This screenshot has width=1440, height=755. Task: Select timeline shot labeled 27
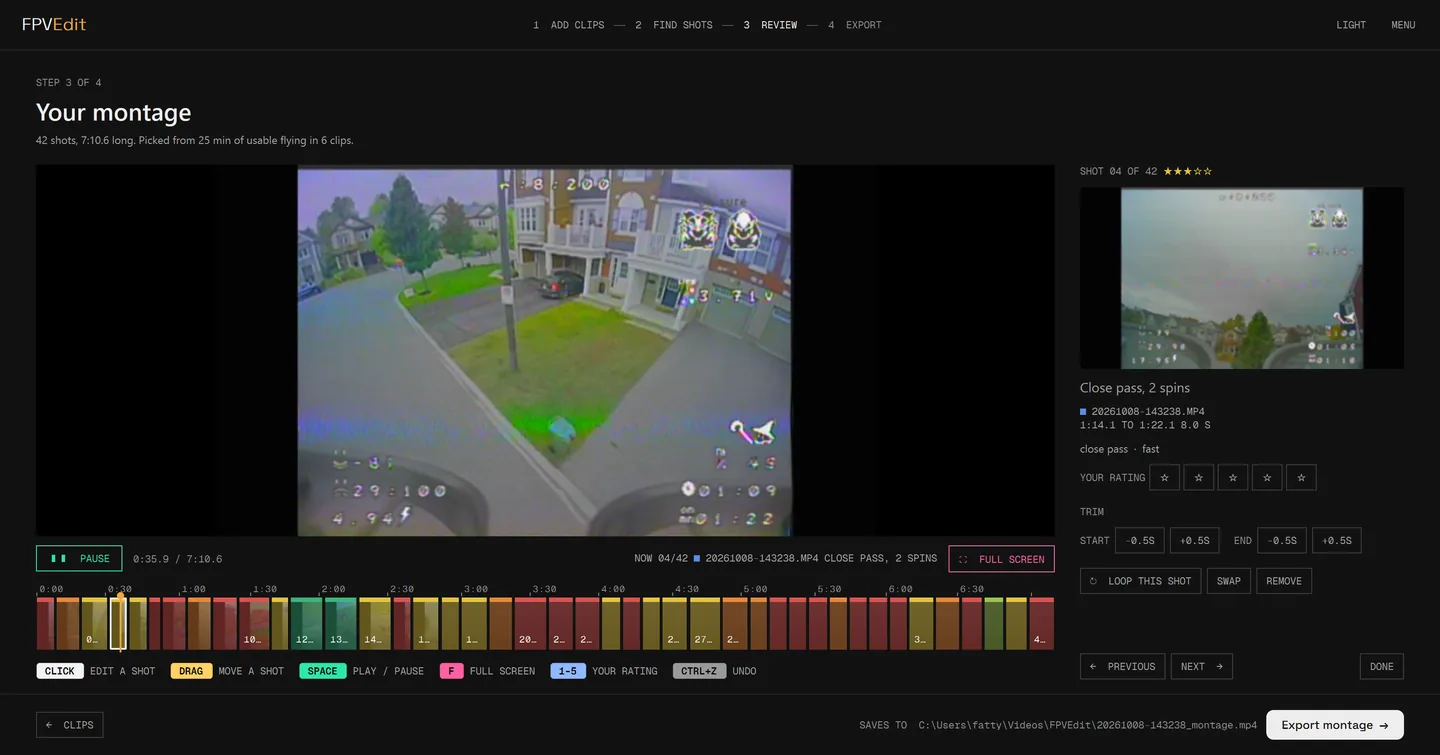[x=704, y=624]
